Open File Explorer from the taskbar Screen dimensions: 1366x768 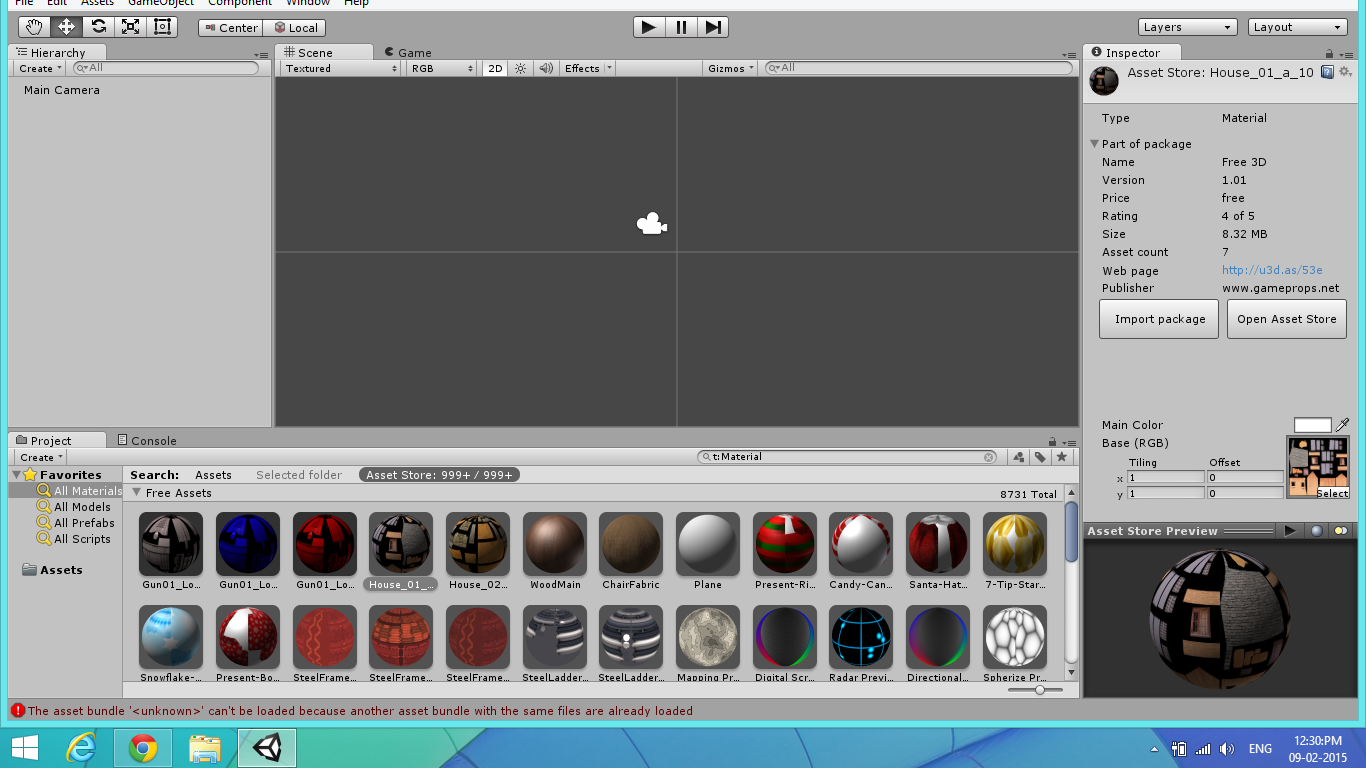[205, 748]
